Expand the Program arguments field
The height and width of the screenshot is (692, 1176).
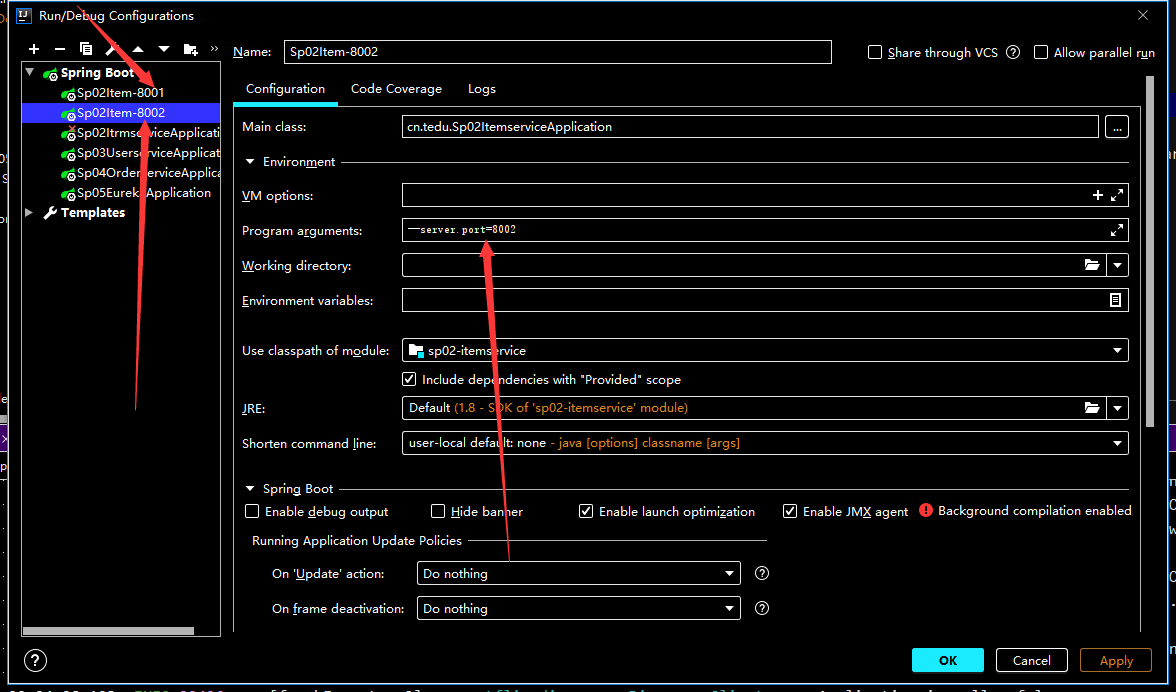click(x=1117, y=230)
